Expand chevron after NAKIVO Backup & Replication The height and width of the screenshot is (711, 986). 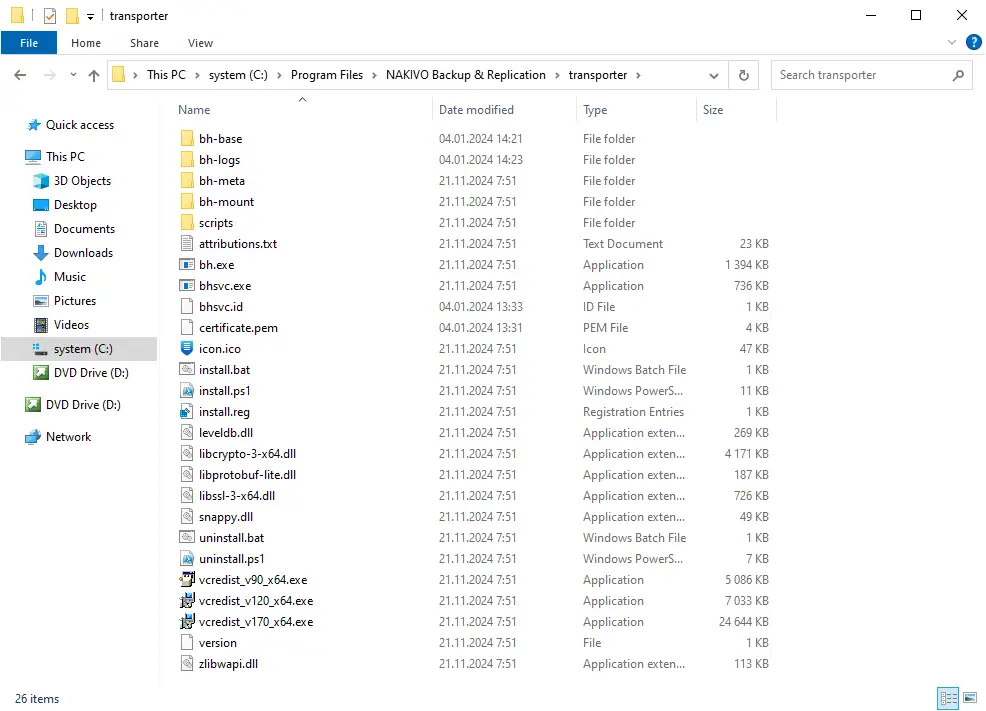[x=557, y=75]
